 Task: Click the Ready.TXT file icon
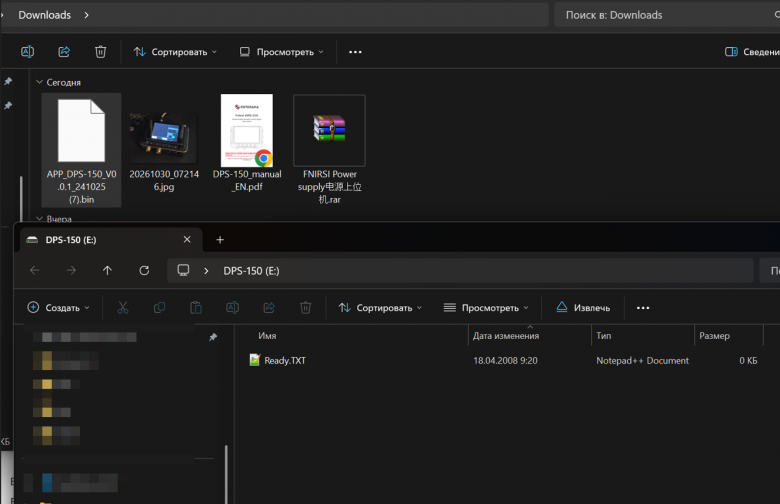pos(255,360)
